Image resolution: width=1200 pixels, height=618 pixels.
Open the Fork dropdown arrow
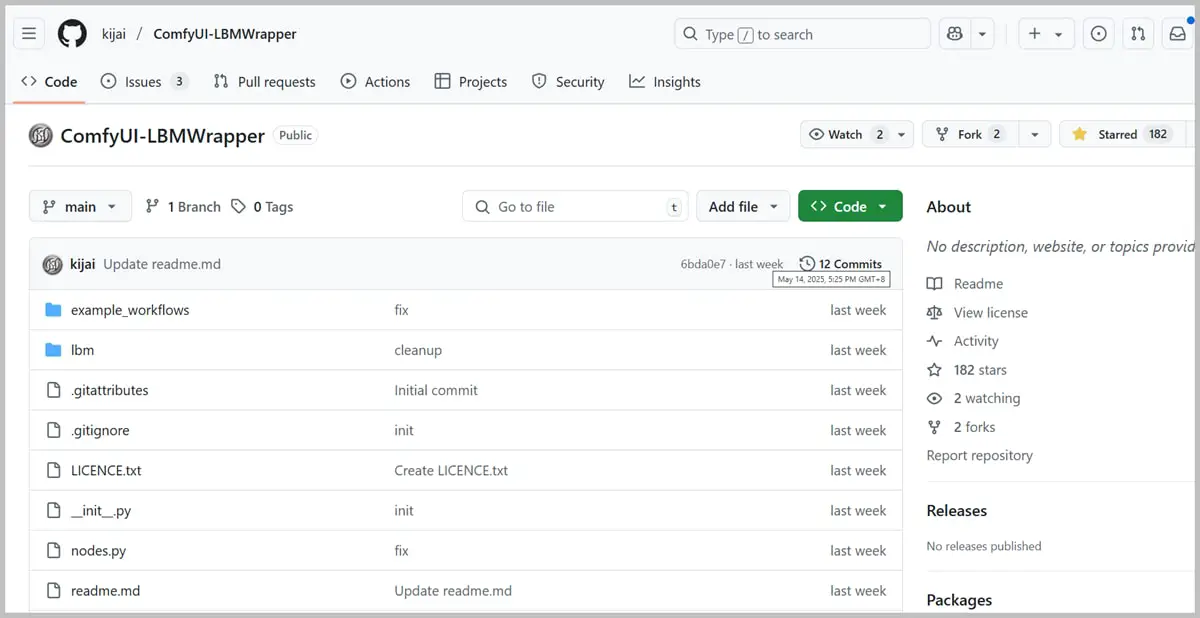1035,134
